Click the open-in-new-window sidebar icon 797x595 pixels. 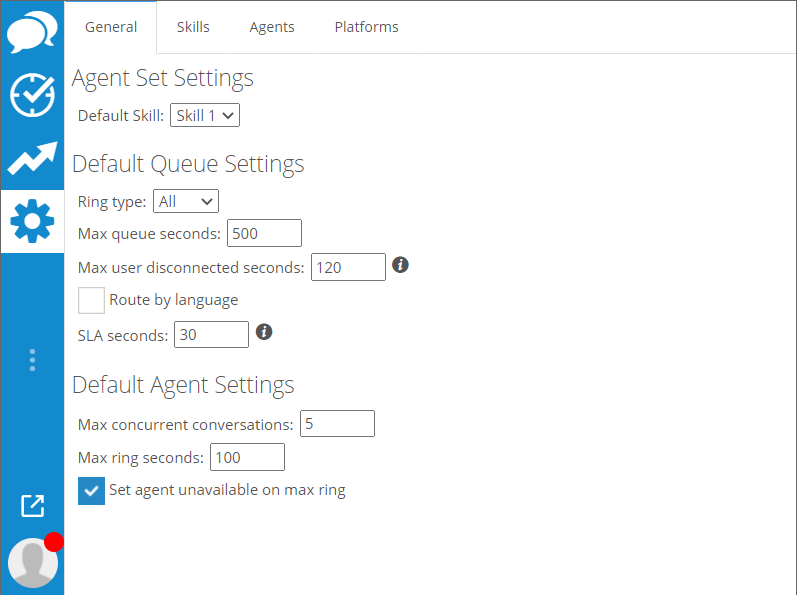(32, 506)
